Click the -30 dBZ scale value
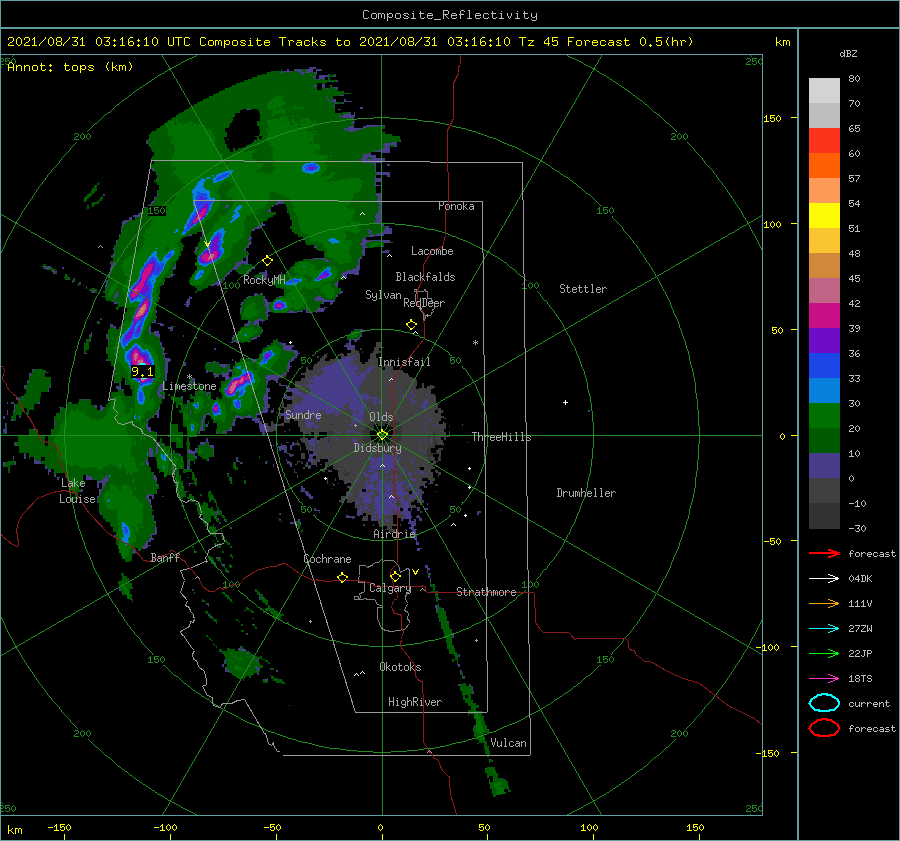 (857, 528)
